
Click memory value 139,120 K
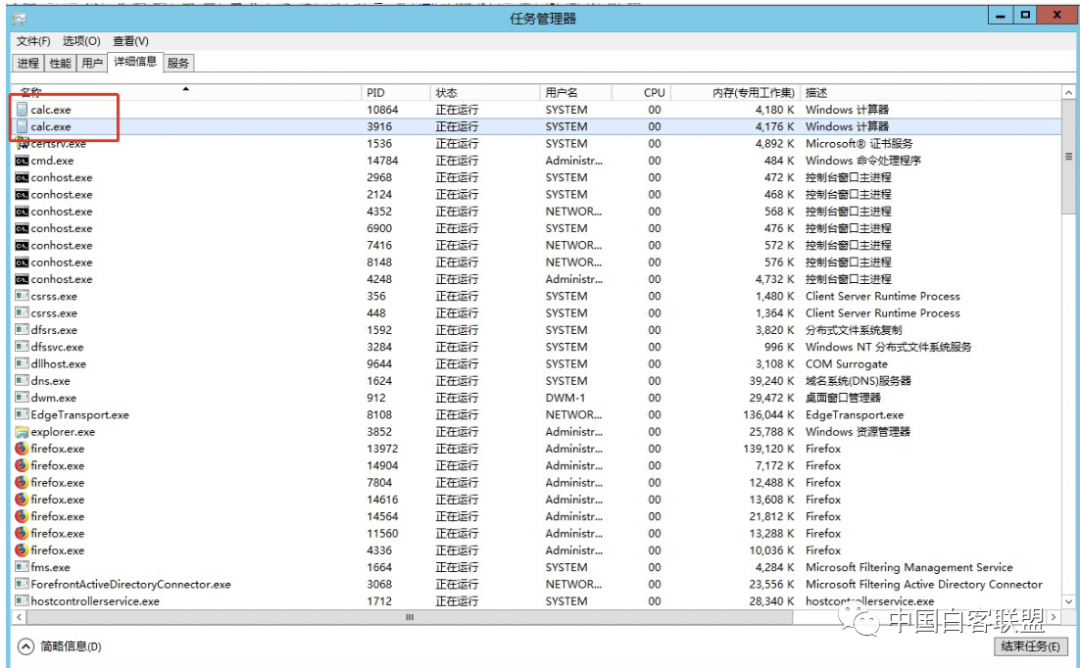771,448
